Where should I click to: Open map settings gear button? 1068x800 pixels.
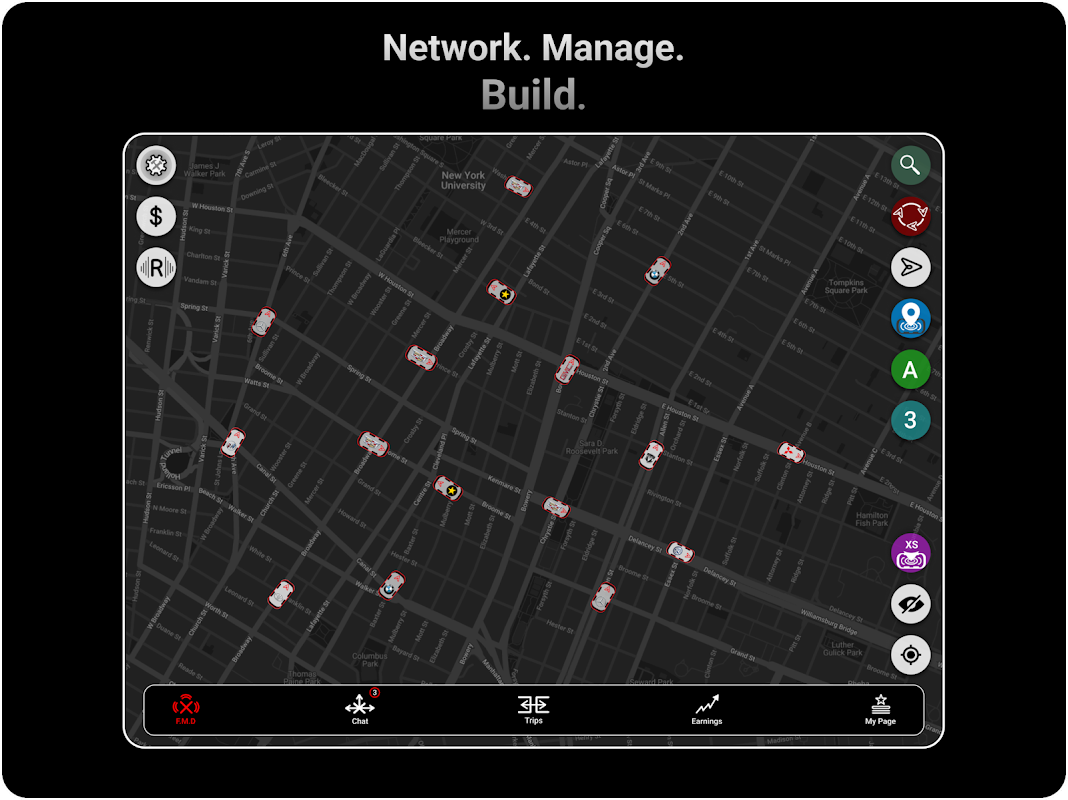(156, 165)
